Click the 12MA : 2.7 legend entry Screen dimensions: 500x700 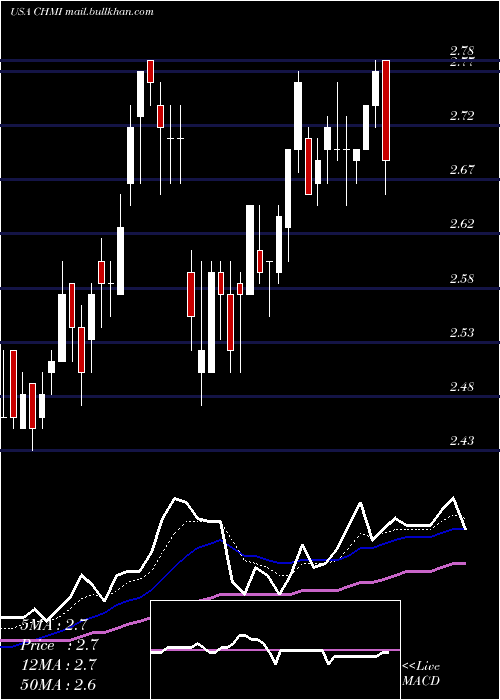(60, 665)
